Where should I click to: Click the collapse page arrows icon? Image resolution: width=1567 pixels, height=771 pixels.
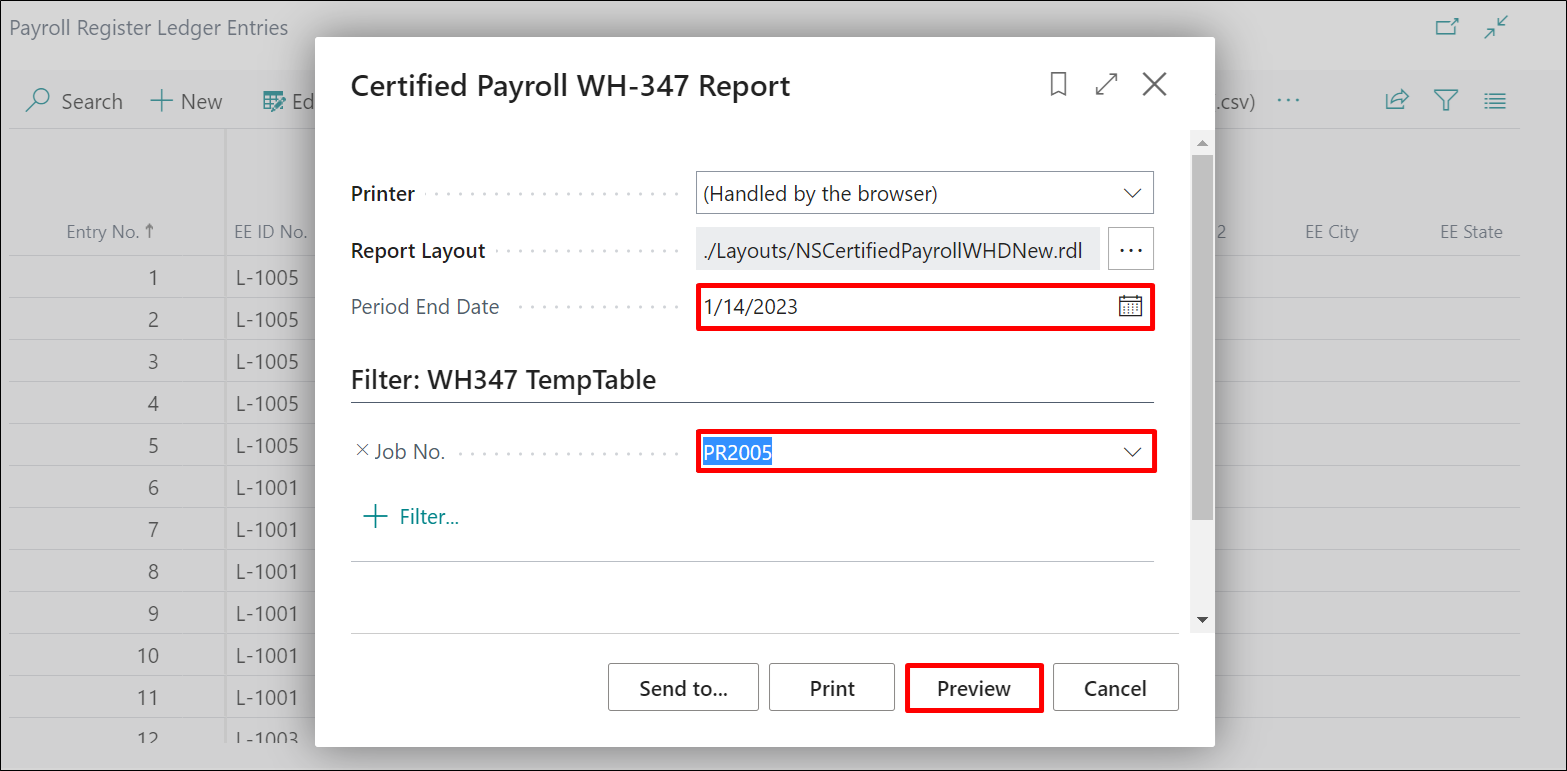click(1496, 28)
